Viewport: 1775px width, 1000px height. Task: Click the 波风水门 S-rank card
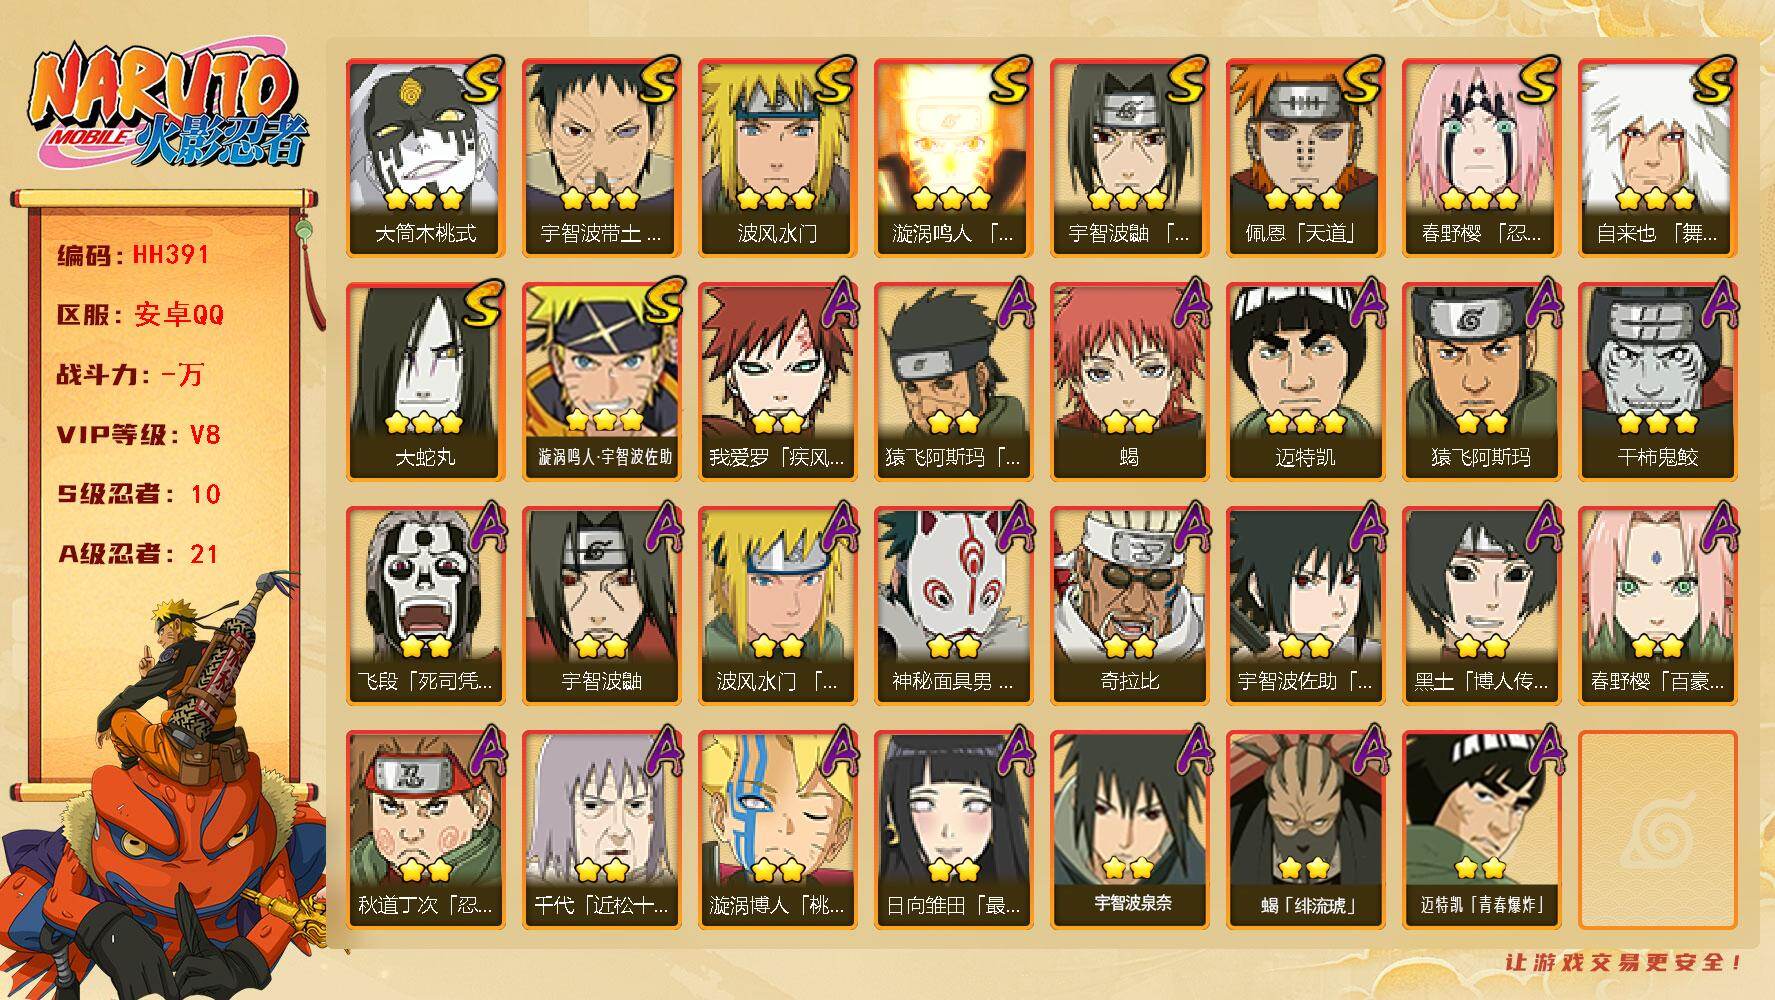click(777, 158)
